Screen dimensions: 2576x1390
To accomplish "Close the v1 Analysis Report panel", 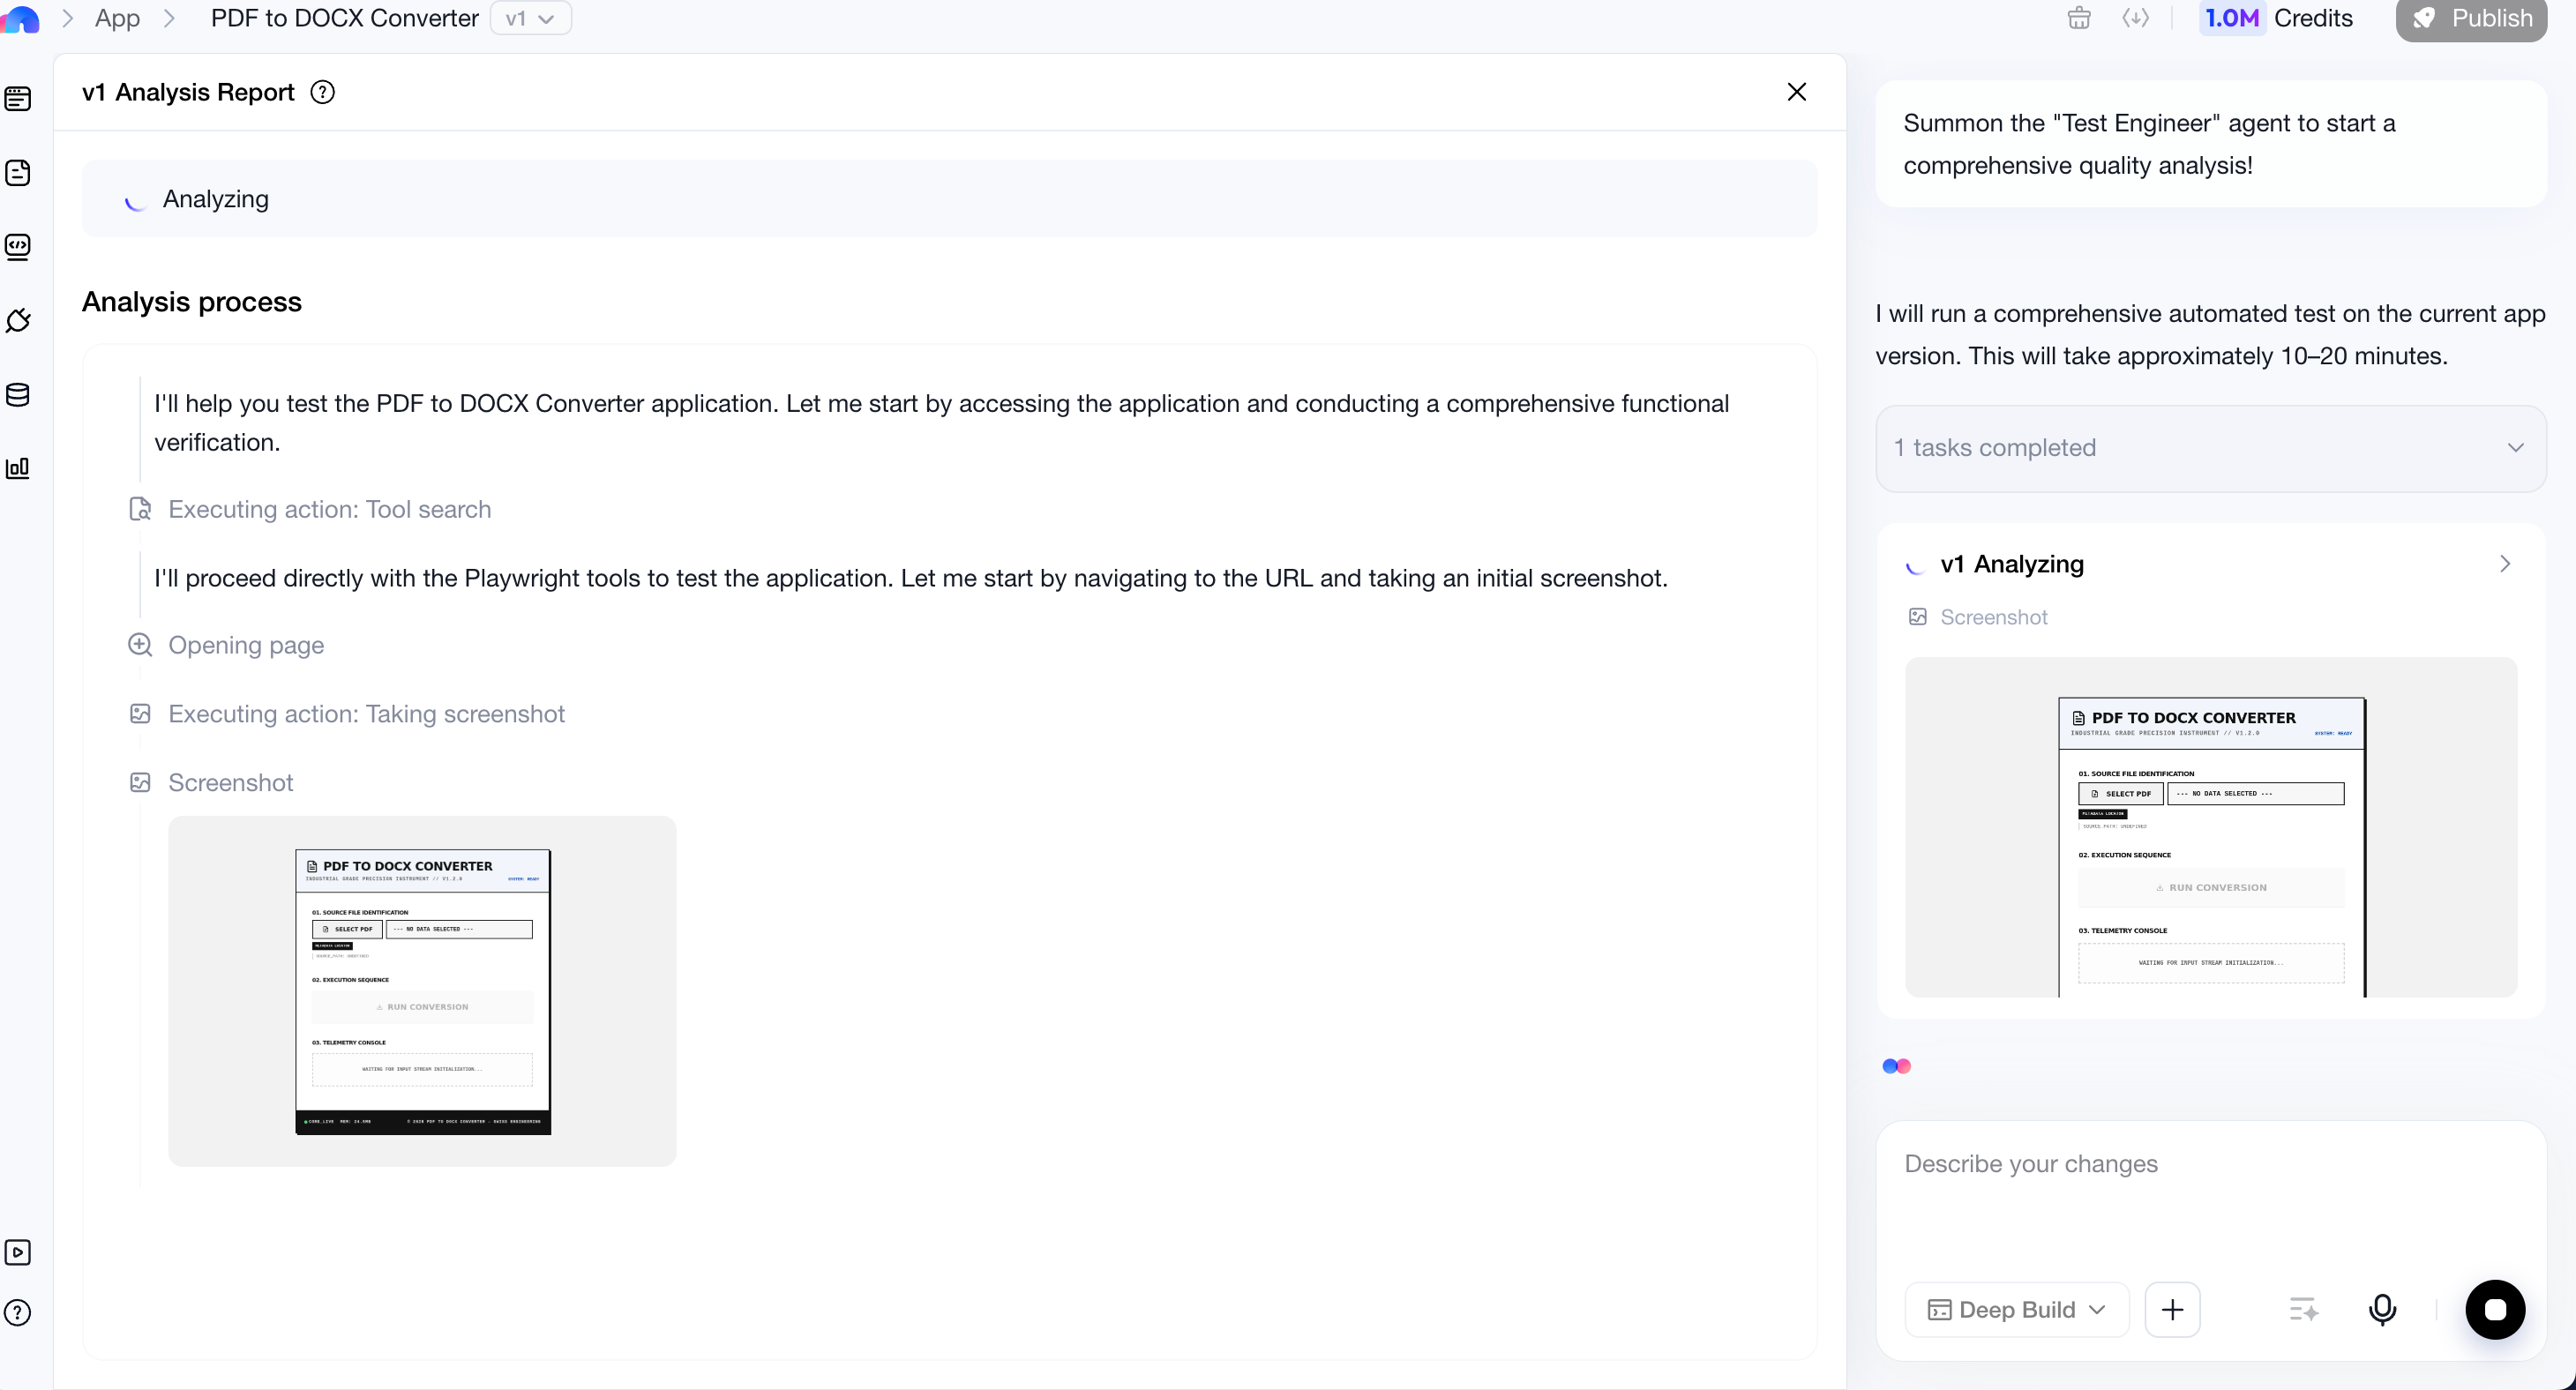I will coord(1796,92).
